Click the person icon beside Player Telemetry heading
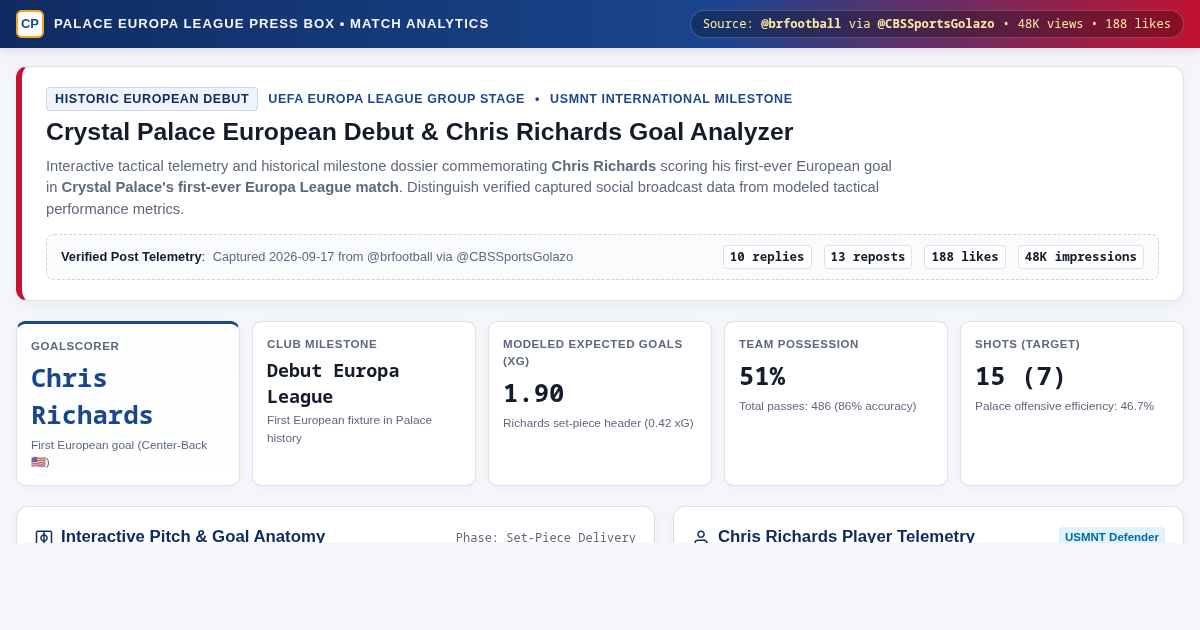Screen dimensions: 1200x630 click(x=701, y=537)
